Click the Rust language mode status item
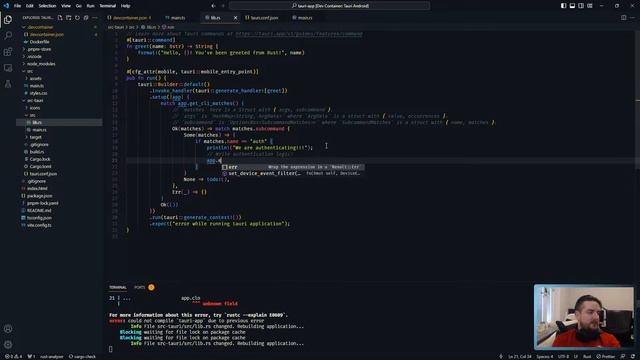Image resolution: width=640 pixels, height=360 pixels. click(587, 356)
